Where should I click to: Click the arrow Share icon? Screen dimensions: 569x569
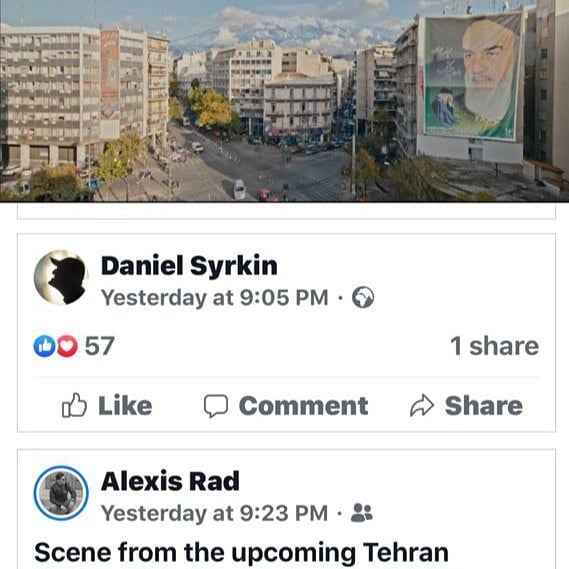[x=422, y=405]
